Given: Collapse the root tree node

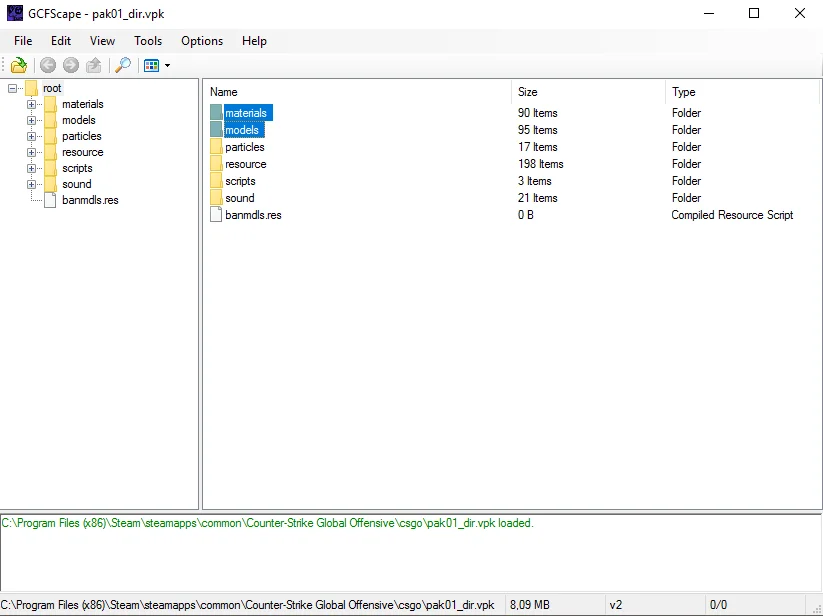Looking at the screenshot, I should click(13, 89).
